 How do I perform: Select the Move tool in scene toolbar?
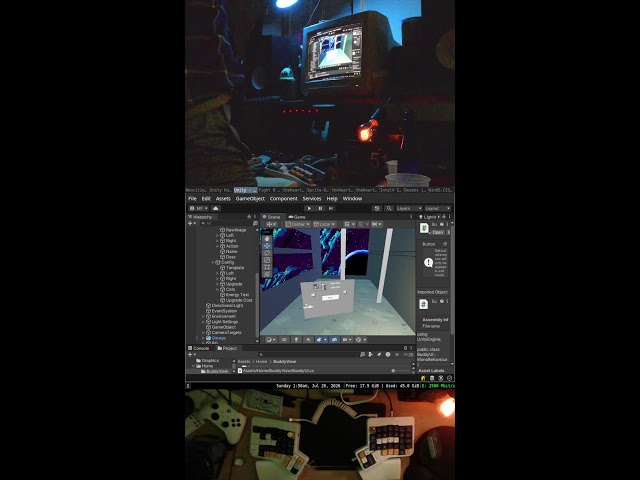tap(267, 245)
